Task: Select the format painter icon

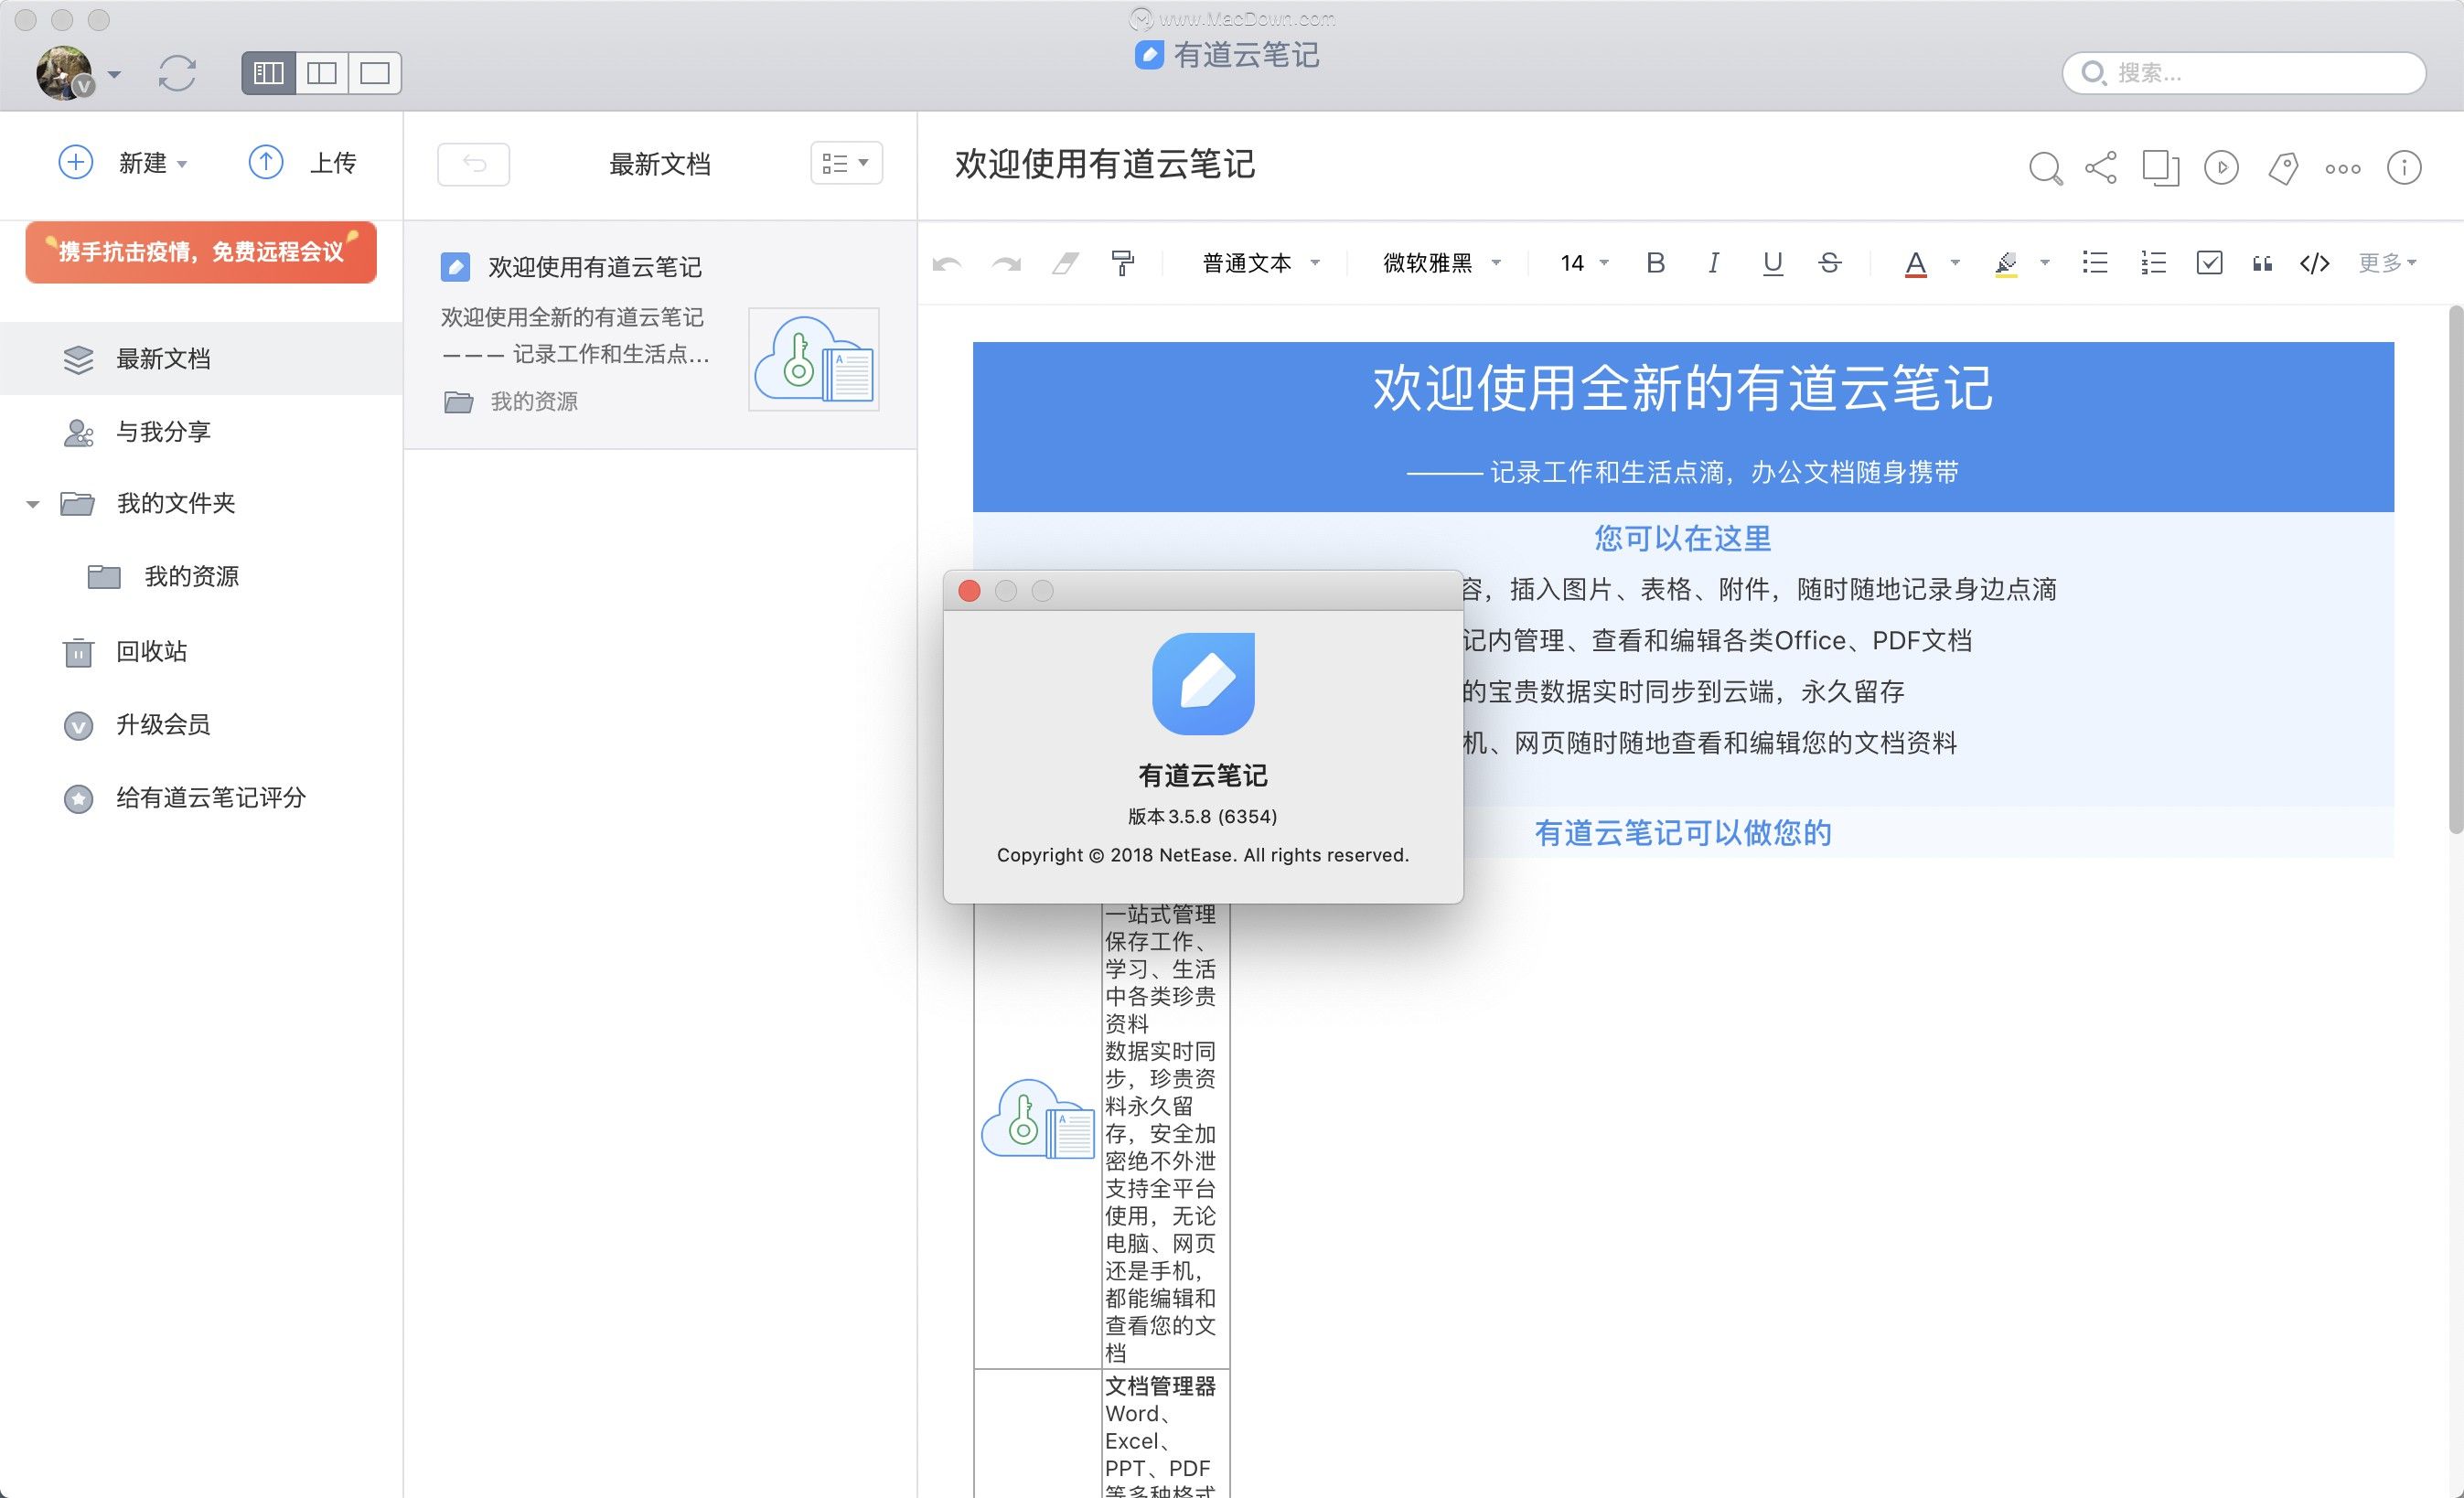Action: (1123, 263)
